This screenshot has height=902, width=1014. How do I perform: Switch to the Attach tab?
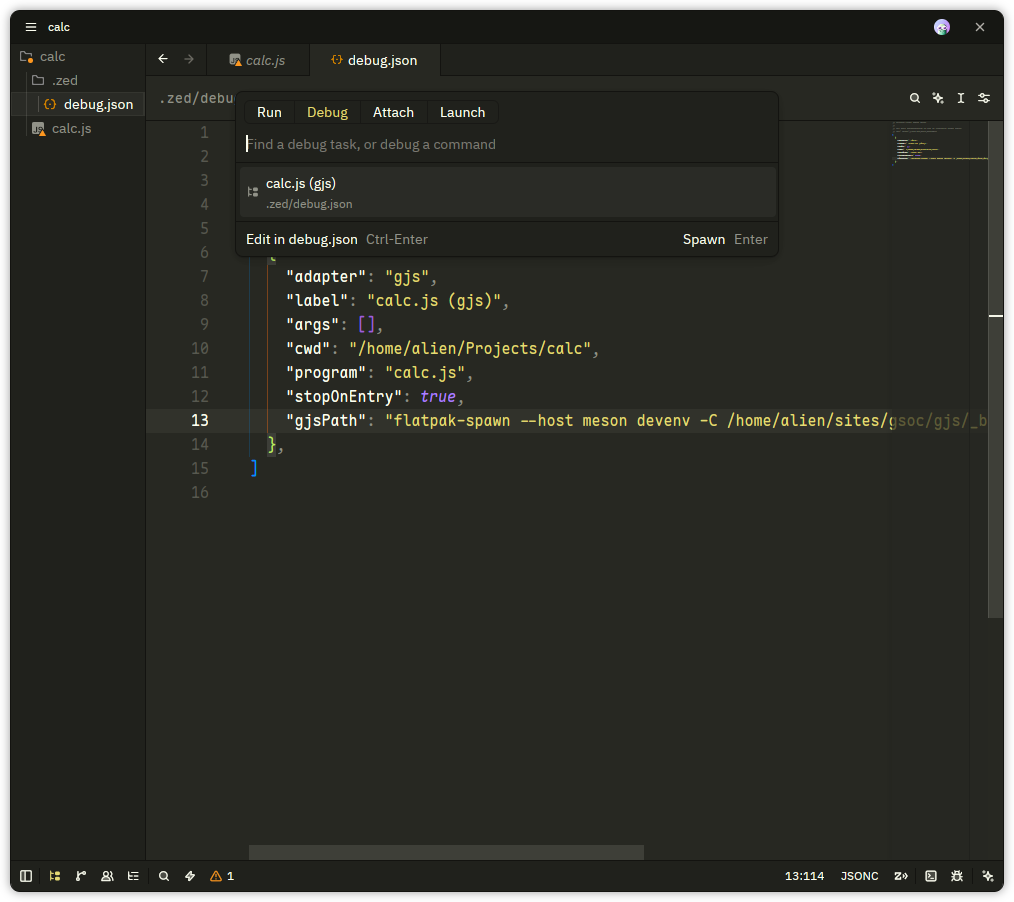coord(393,113)
